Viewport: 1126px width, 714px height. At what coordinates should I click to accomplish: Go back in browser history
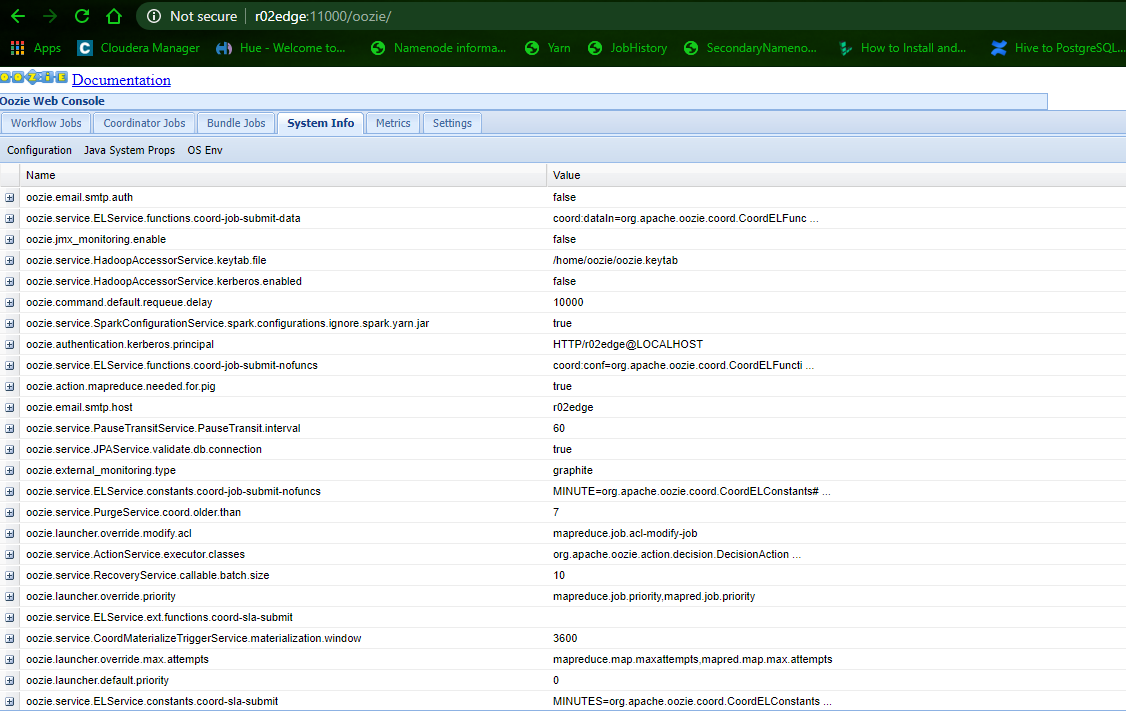[18, 16]
